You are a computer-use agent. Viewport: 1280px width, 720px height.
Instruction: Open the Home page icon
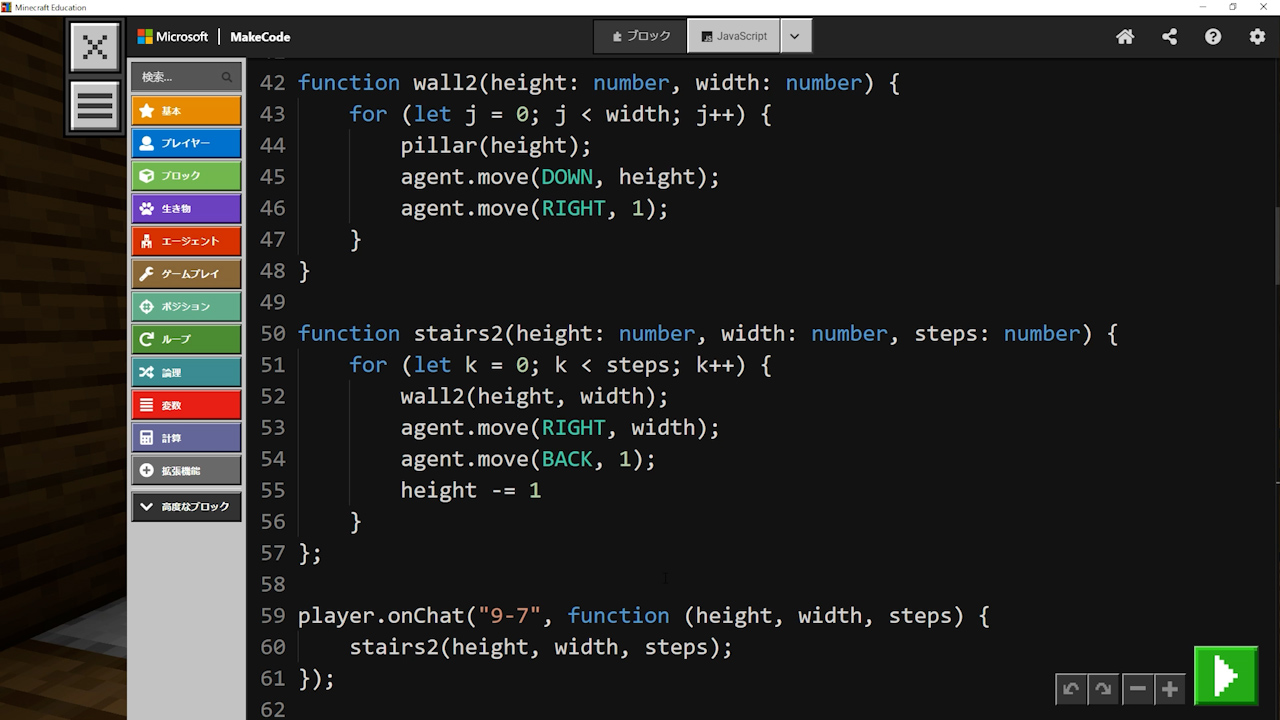pyautogui.click(x=1125, y=37)
